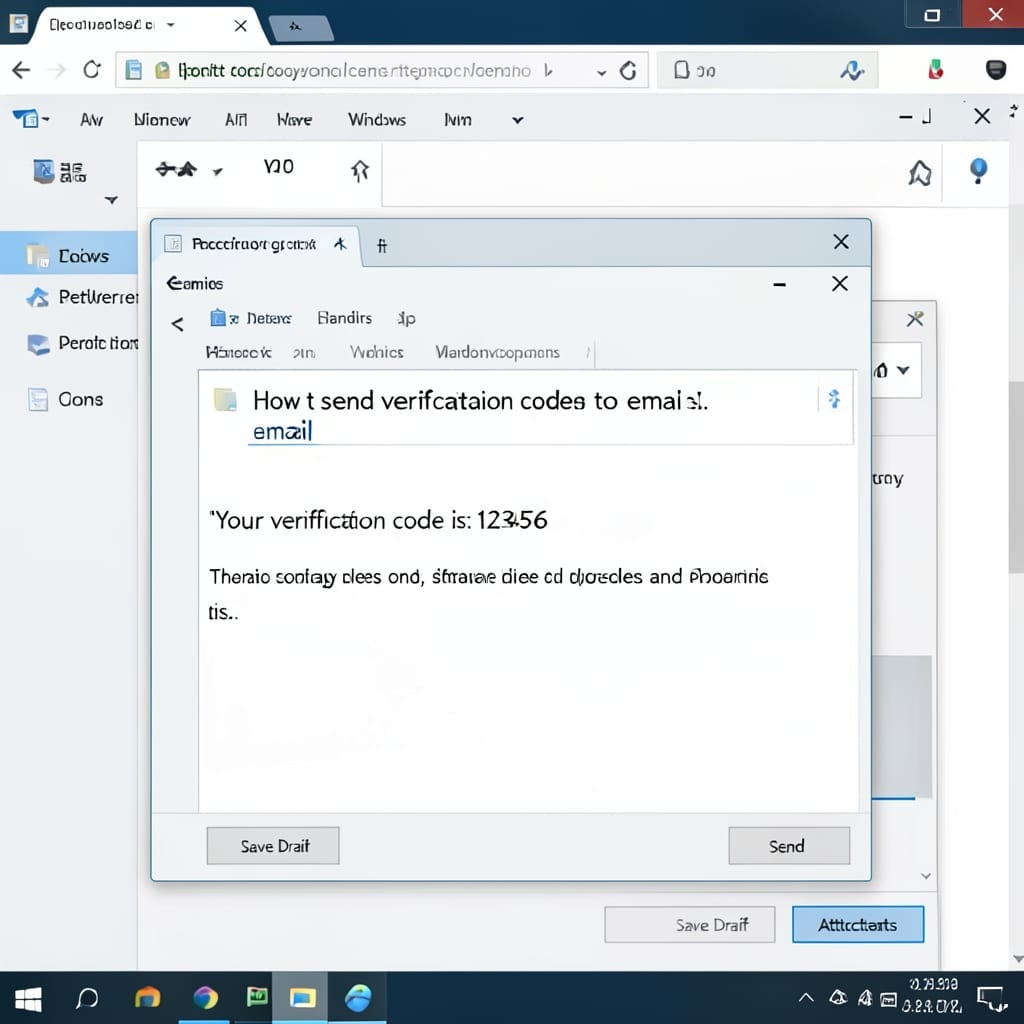Click the browser back arrow
This screenshot has height=1024, width=1024.
point(21,70)
